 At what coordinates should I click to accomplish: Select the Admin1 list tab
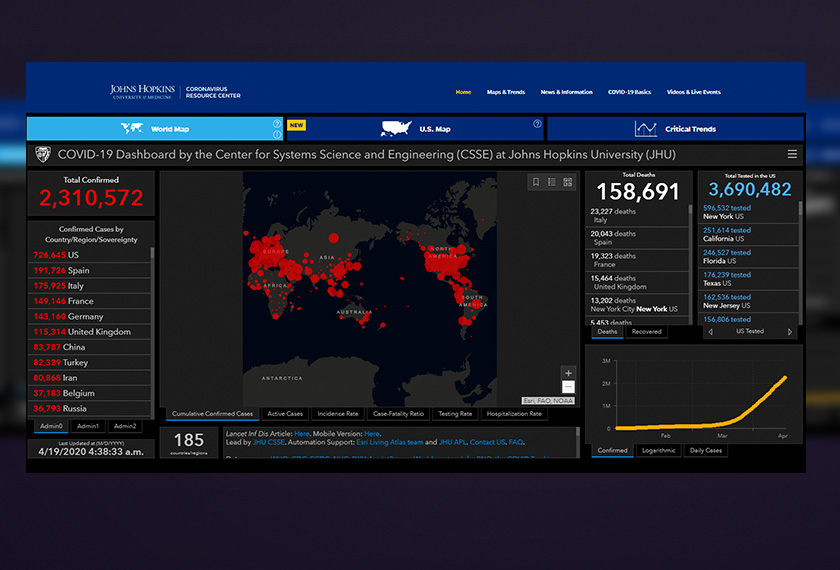pyautogui.click(x=88, y=426)
